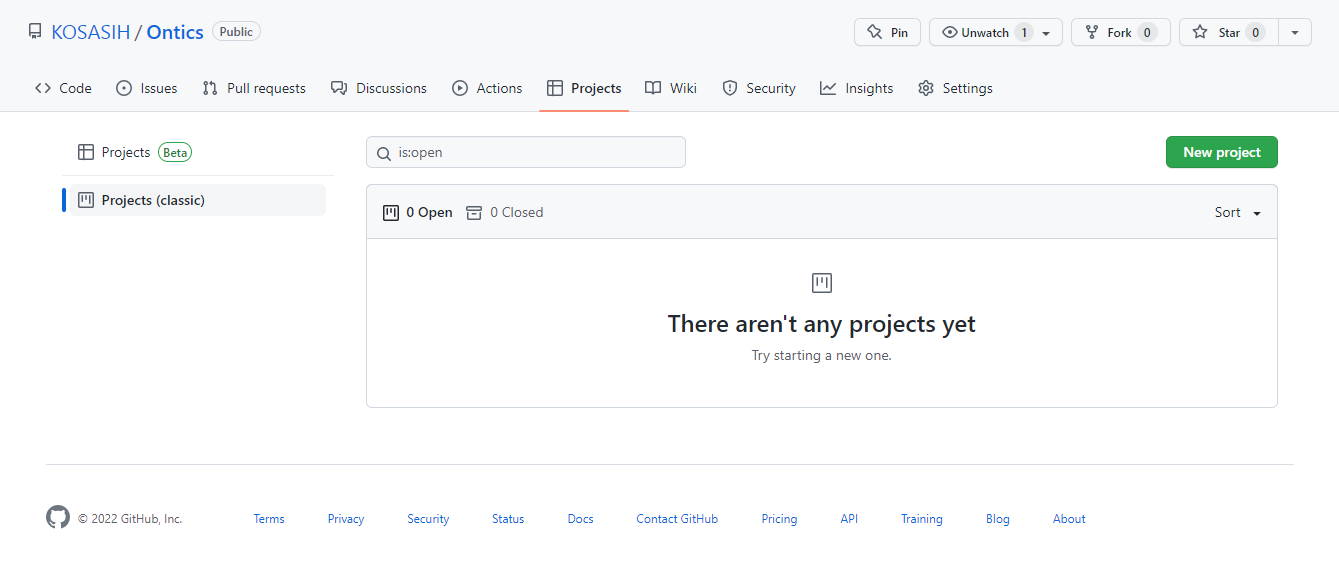Screen dimensions: 1339x563
Task: Switch to the Code tab
Action: point(63,88)
